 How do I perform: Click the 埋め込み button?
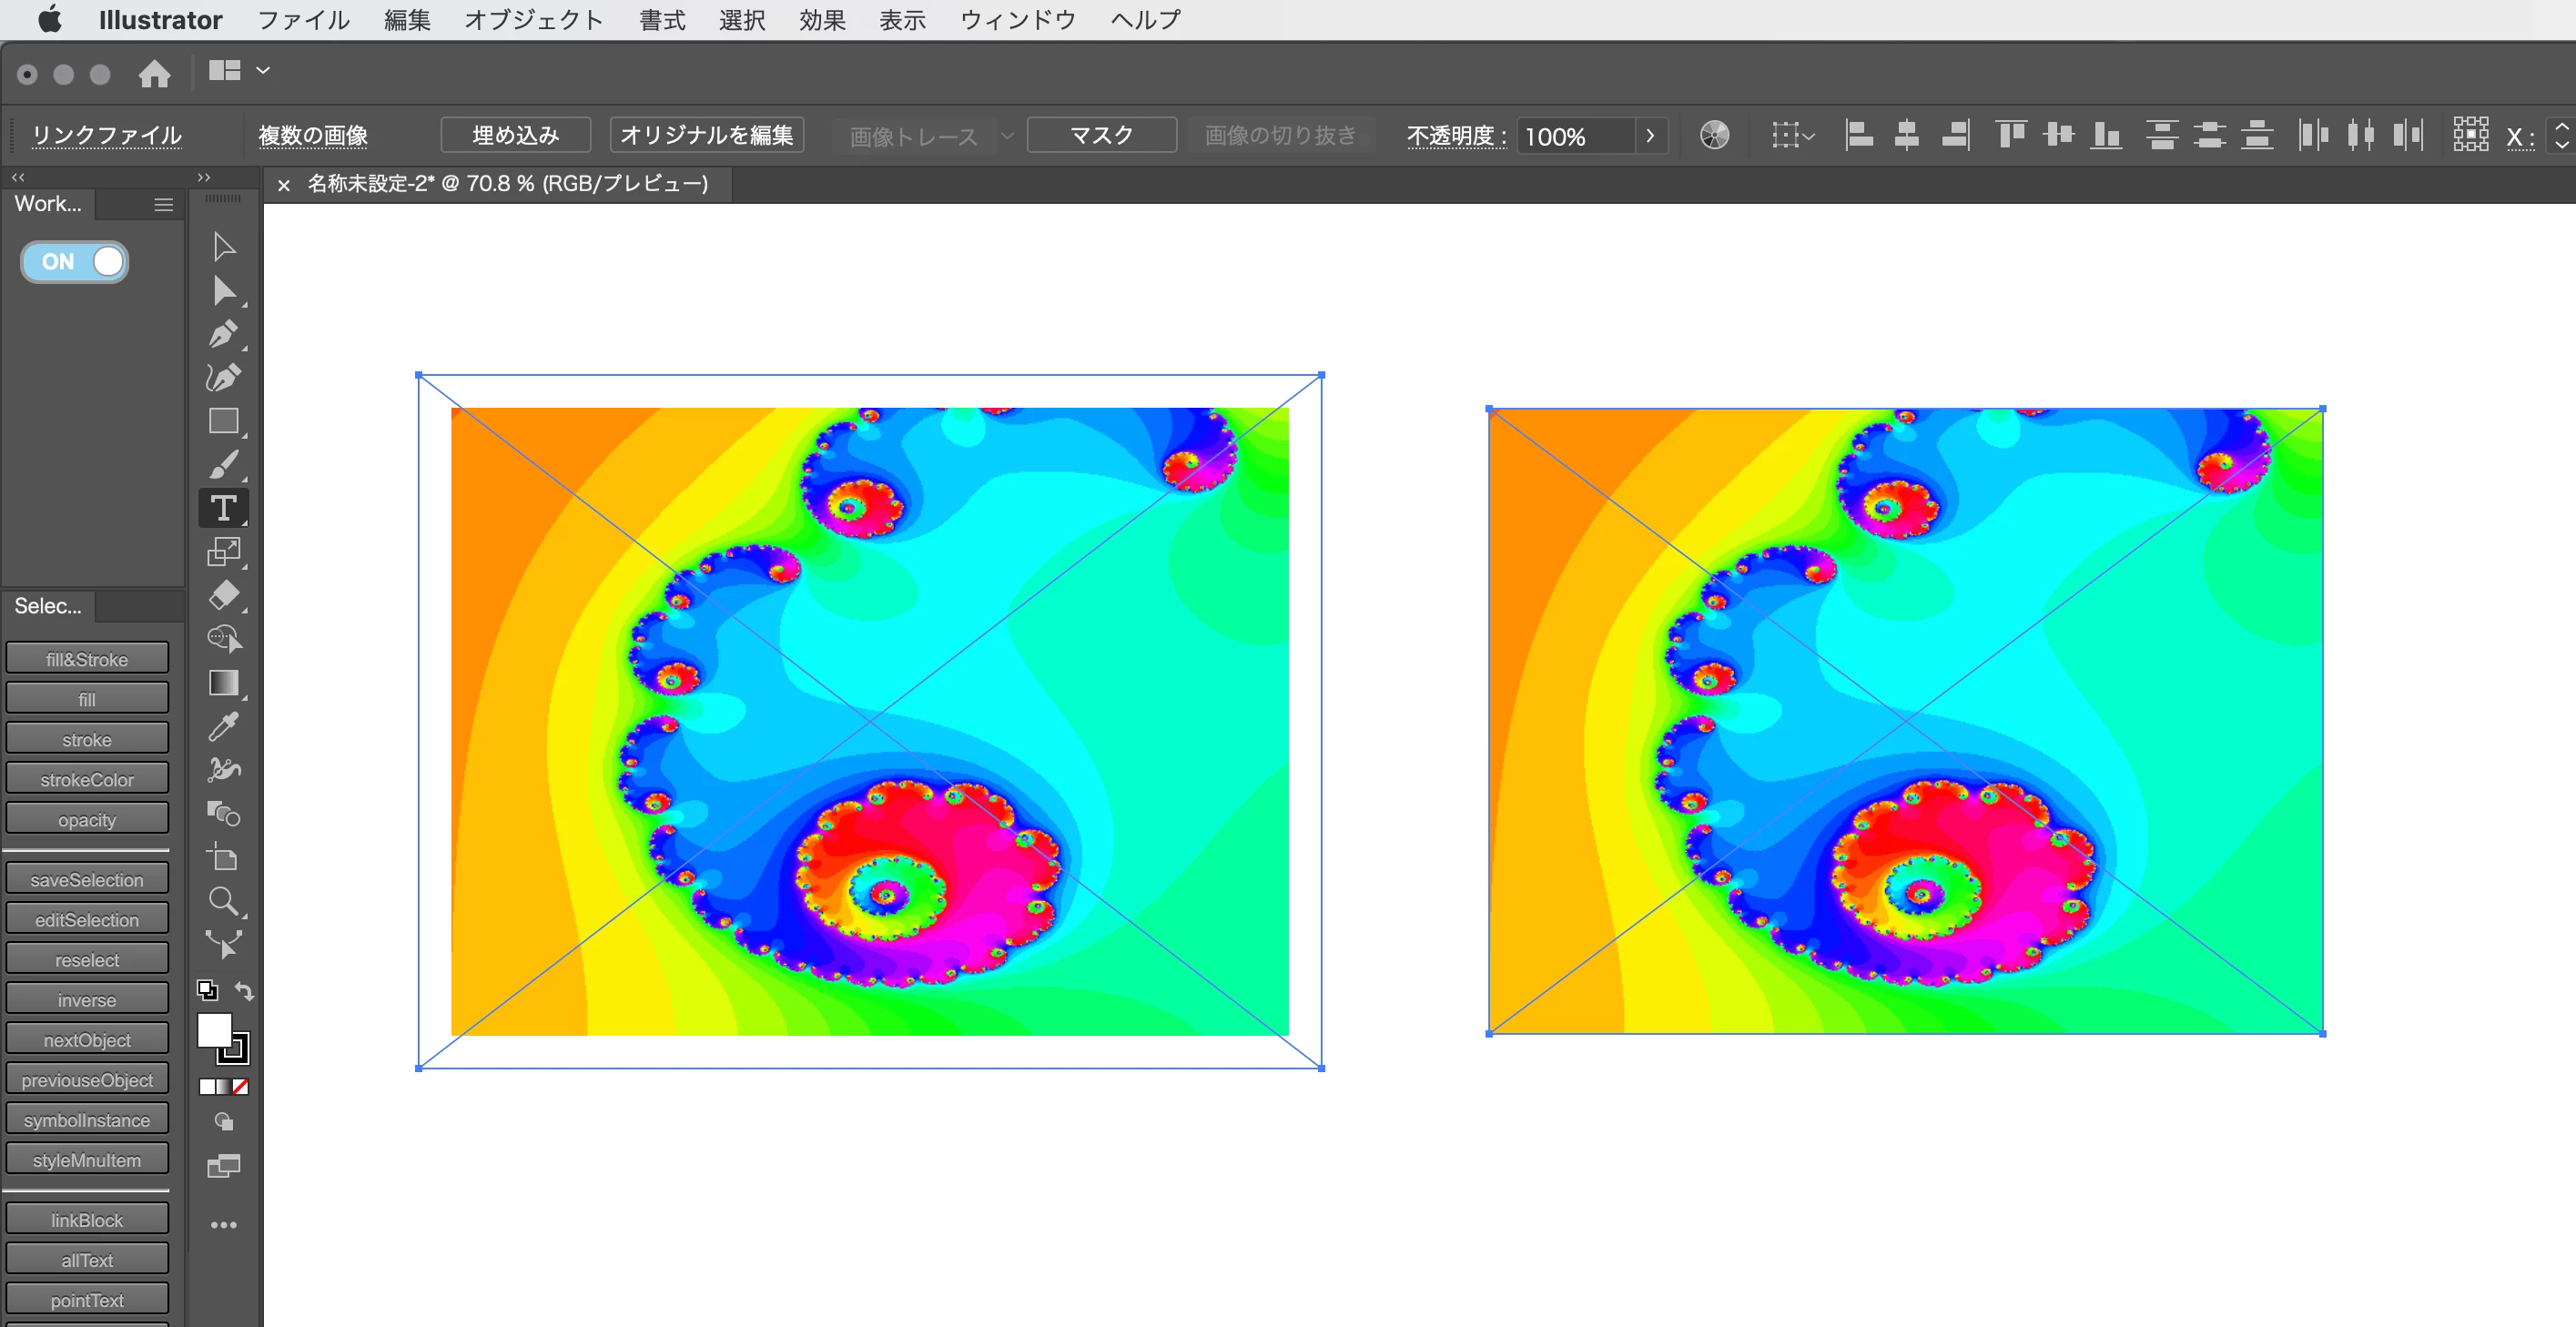point(515,135)
